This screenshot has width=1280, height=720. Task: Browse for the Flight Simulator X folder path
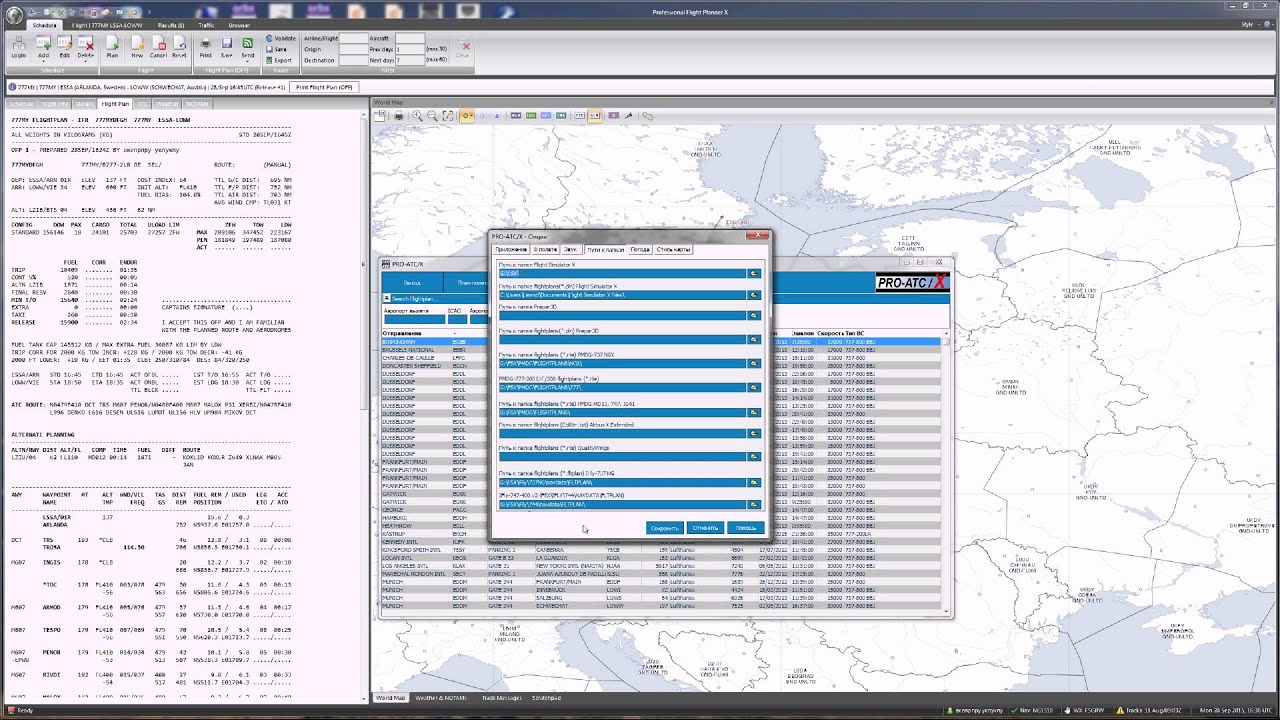coord(754,273)
